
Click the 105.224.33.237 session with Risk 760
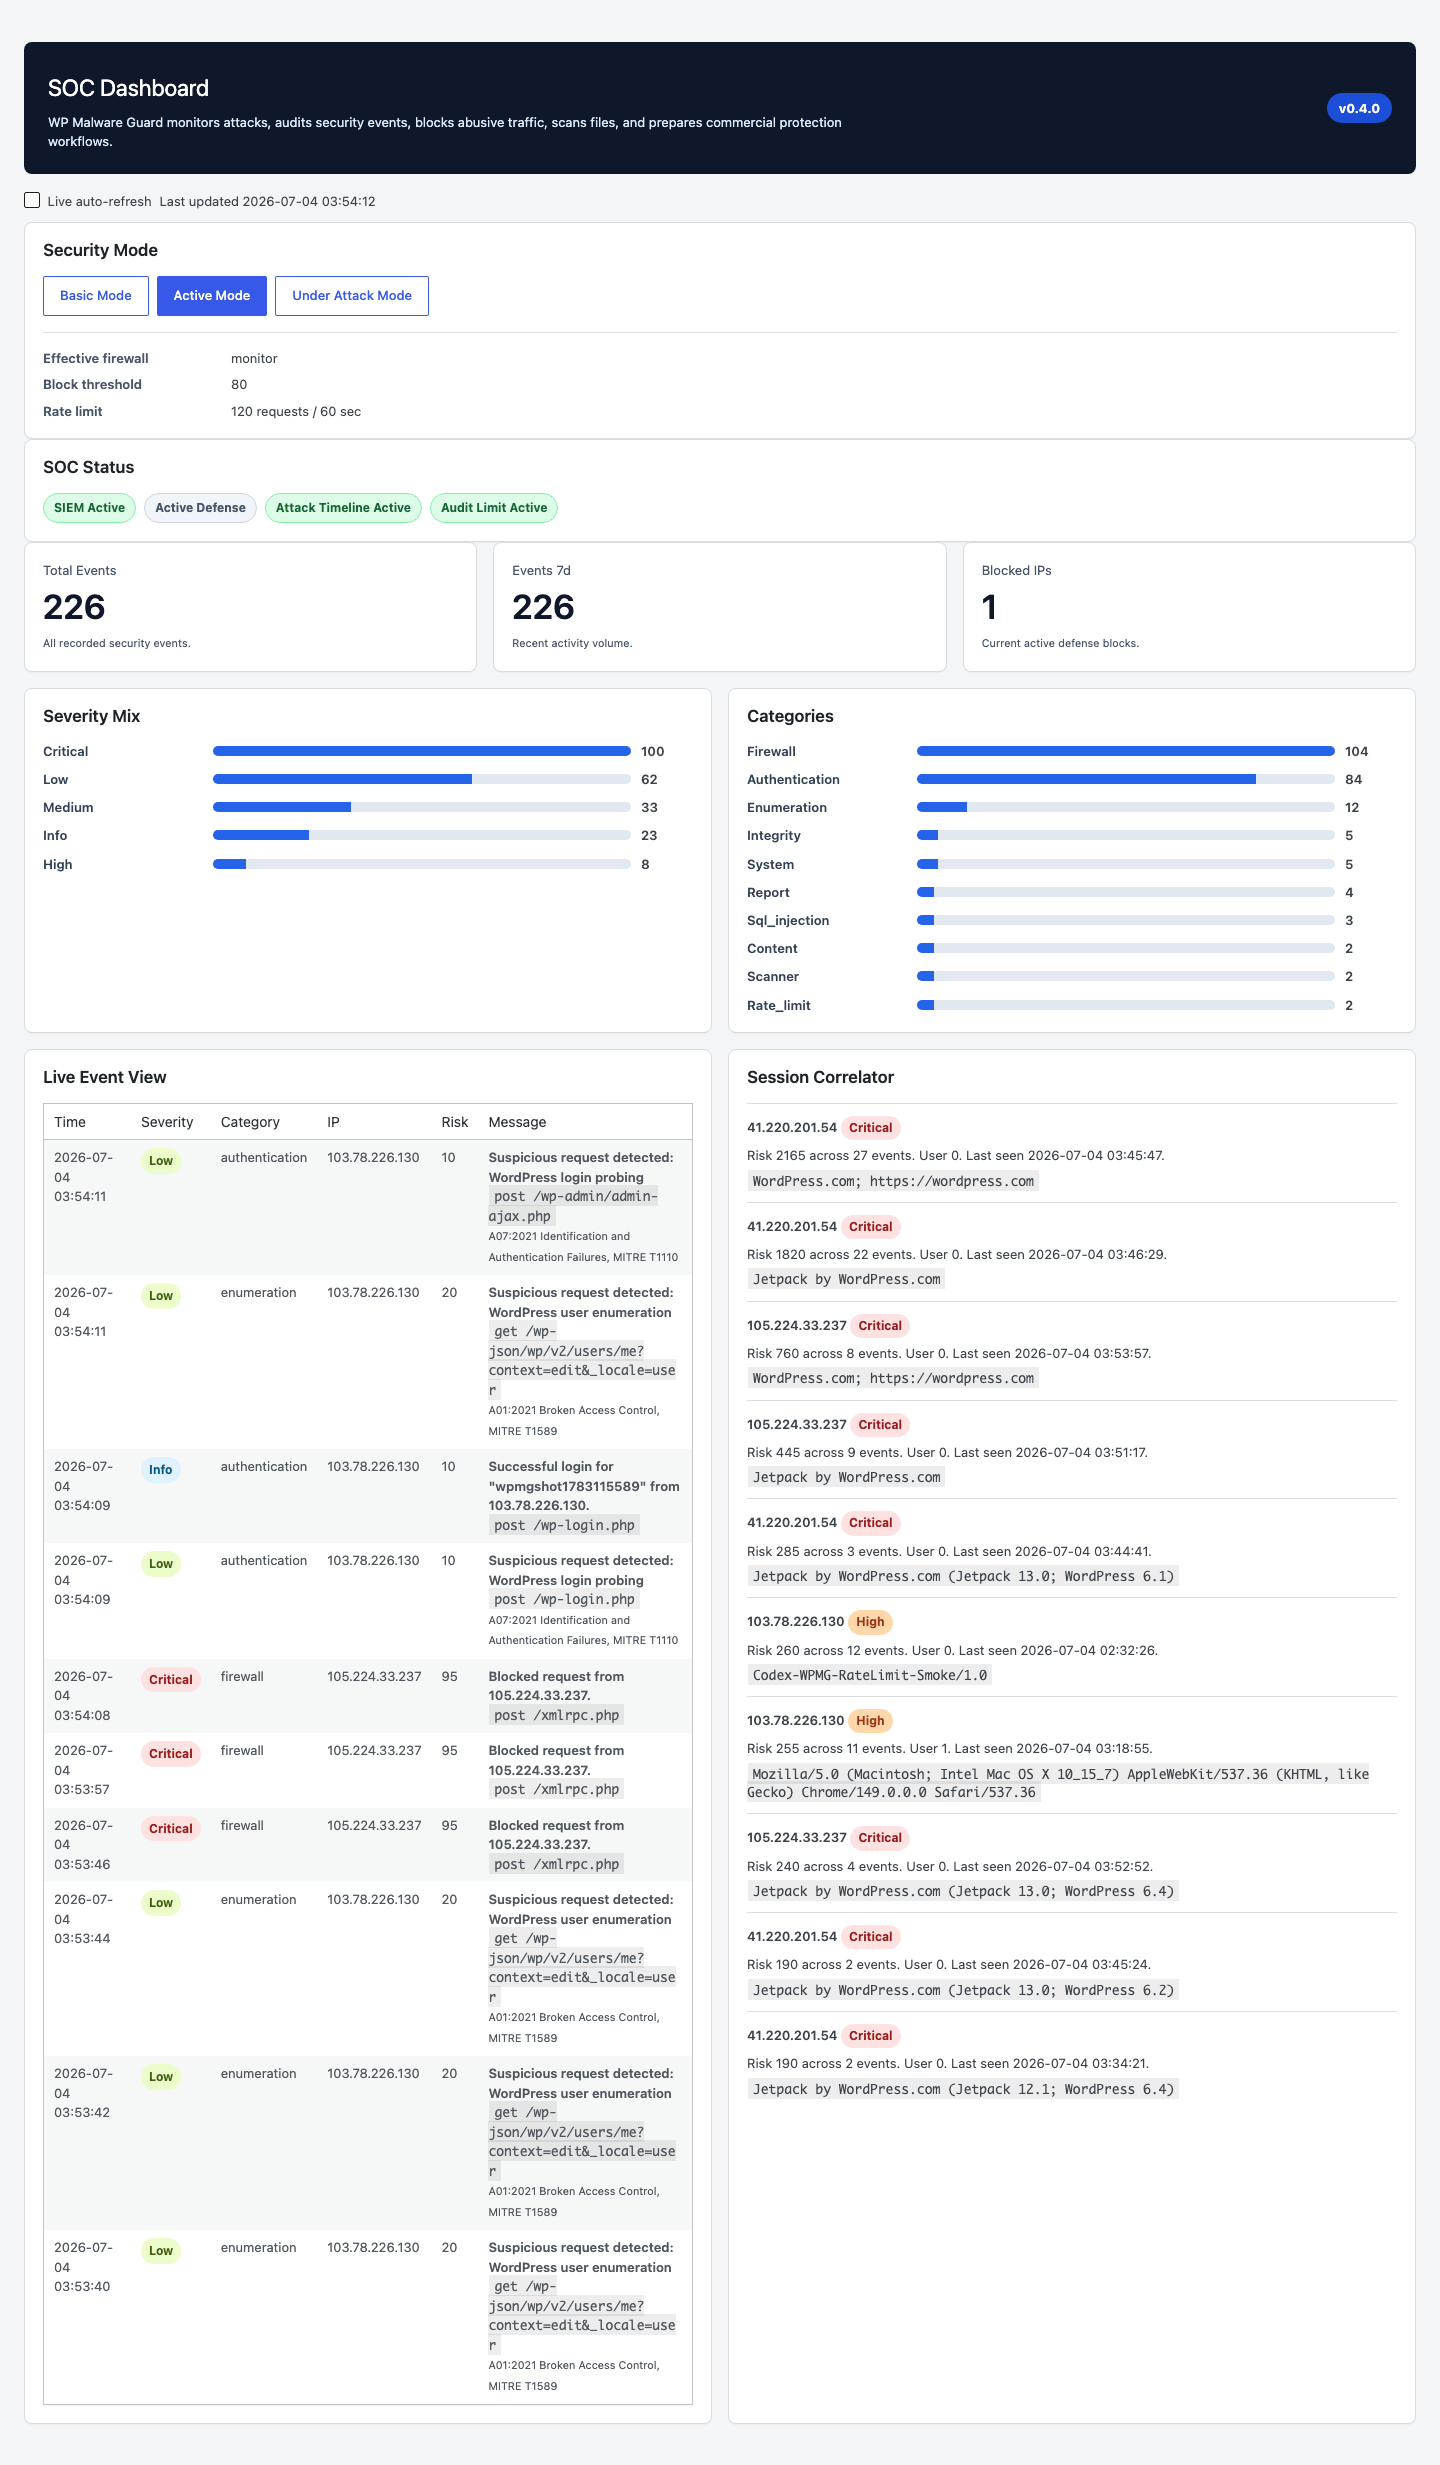coord(1072,1351)
